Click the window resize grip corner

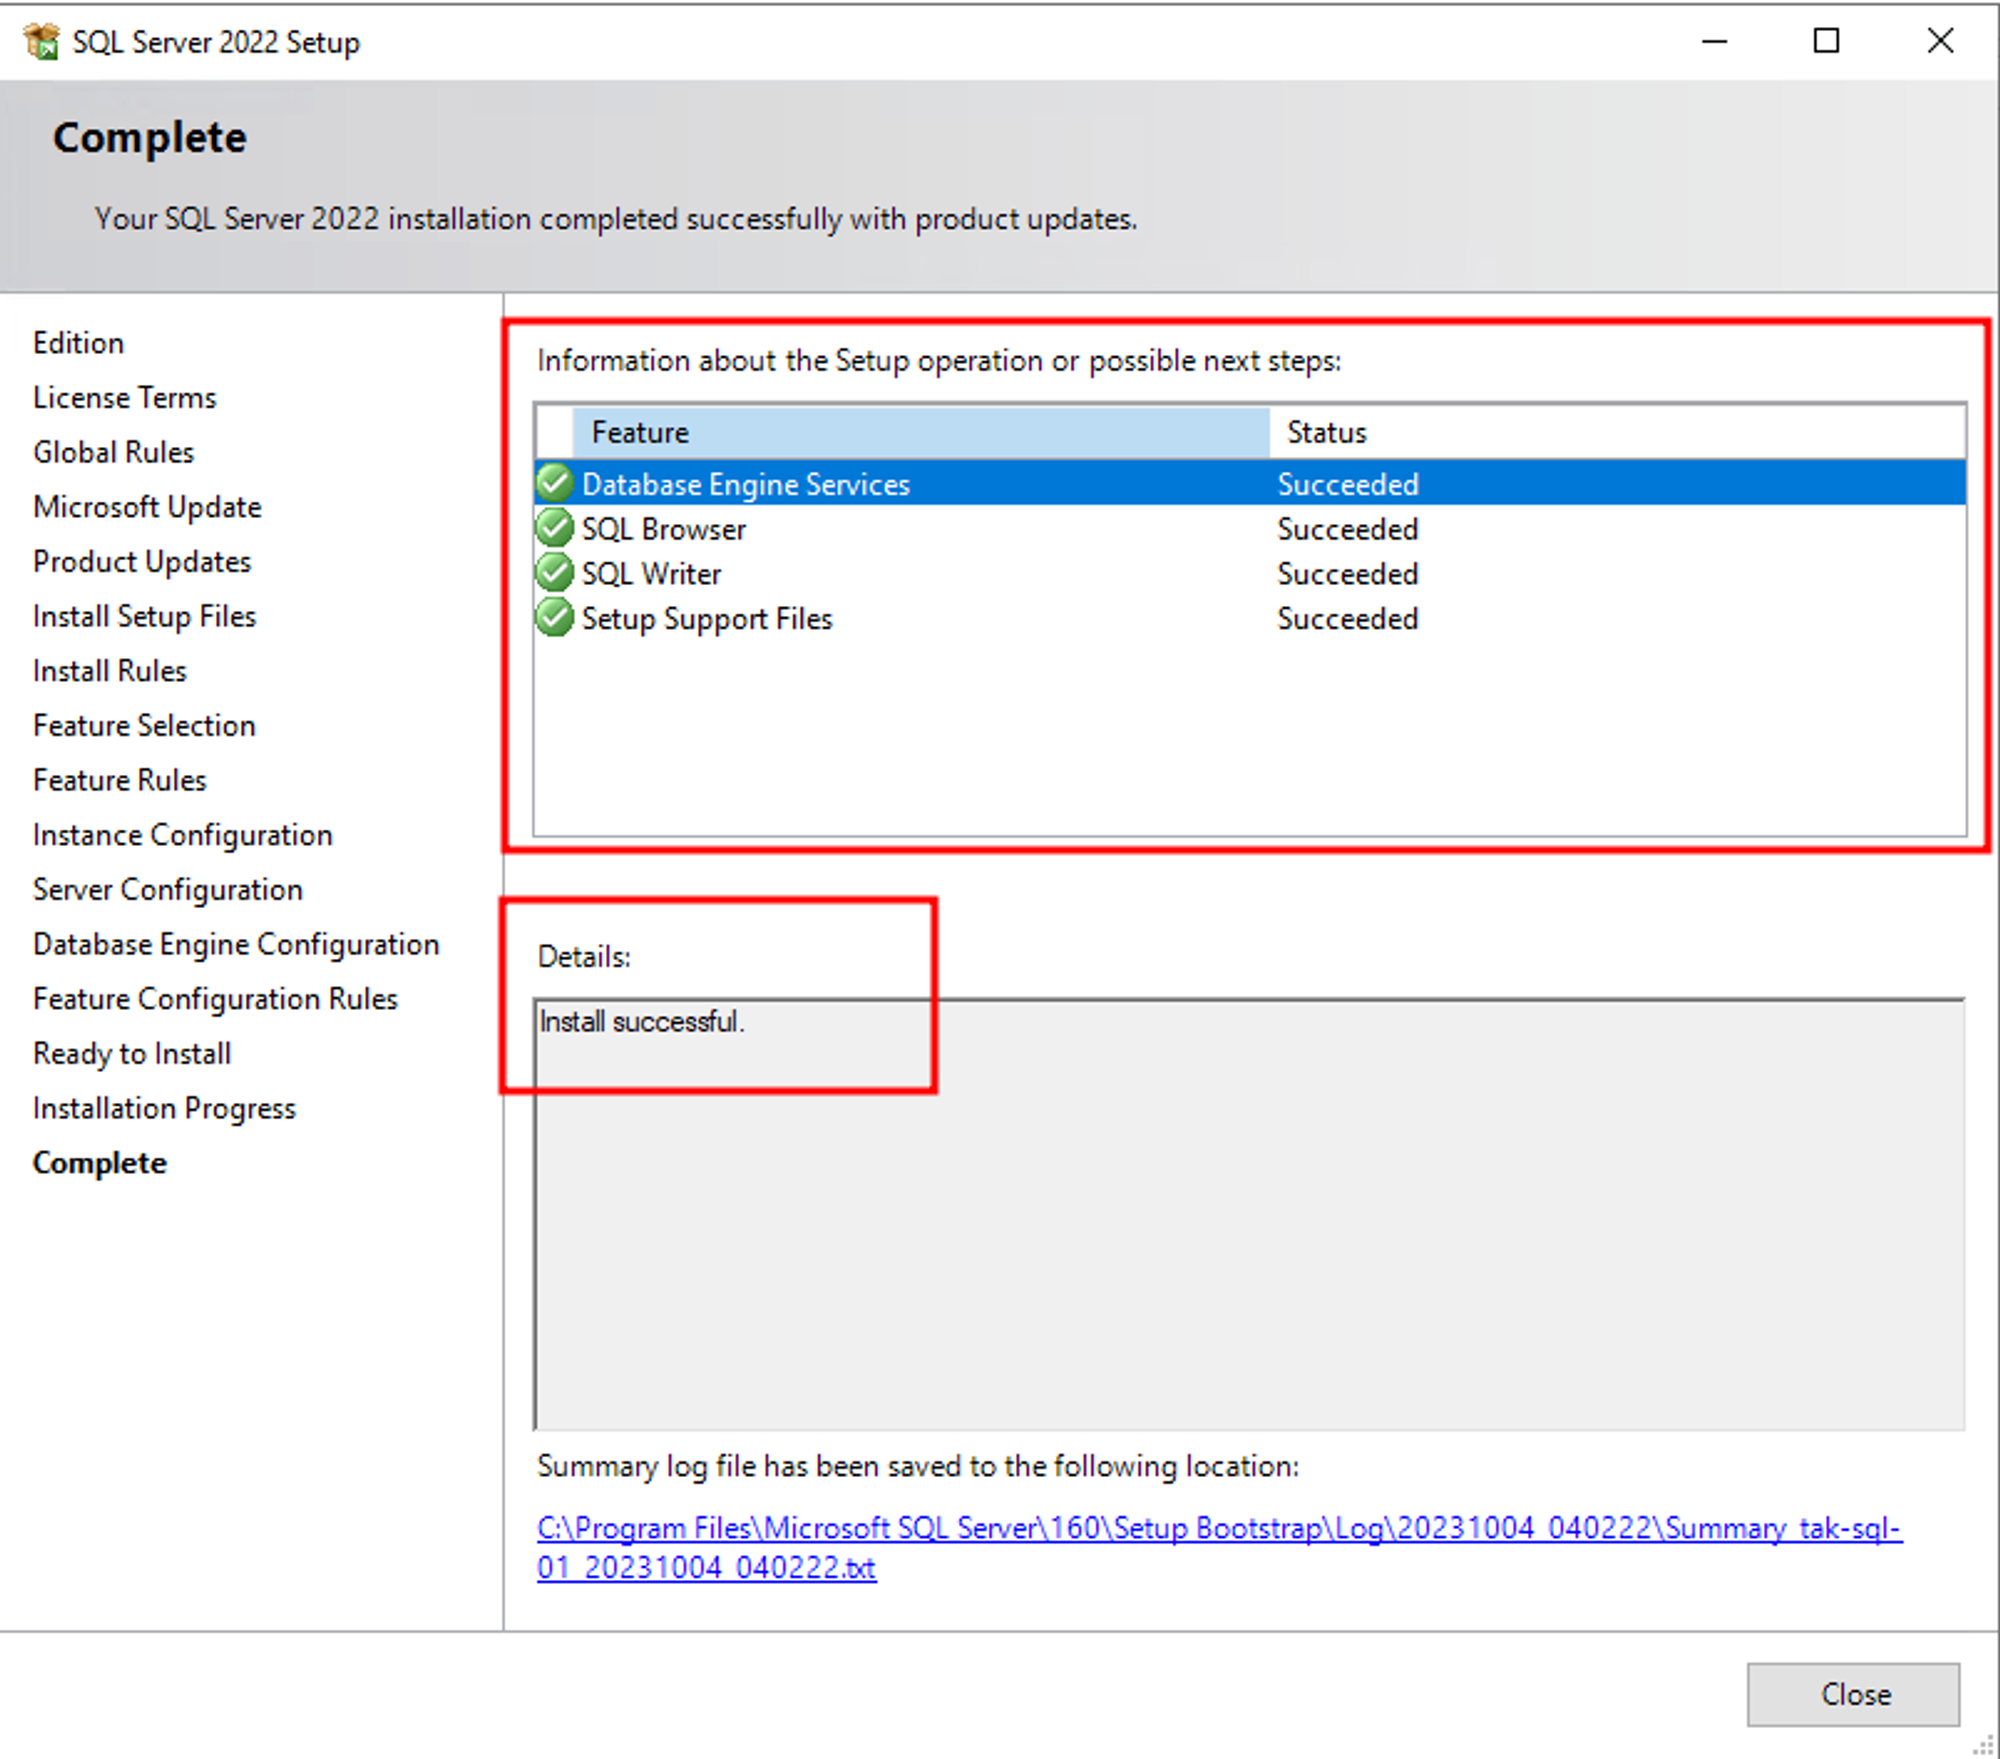click(x=1982, y=1745)
